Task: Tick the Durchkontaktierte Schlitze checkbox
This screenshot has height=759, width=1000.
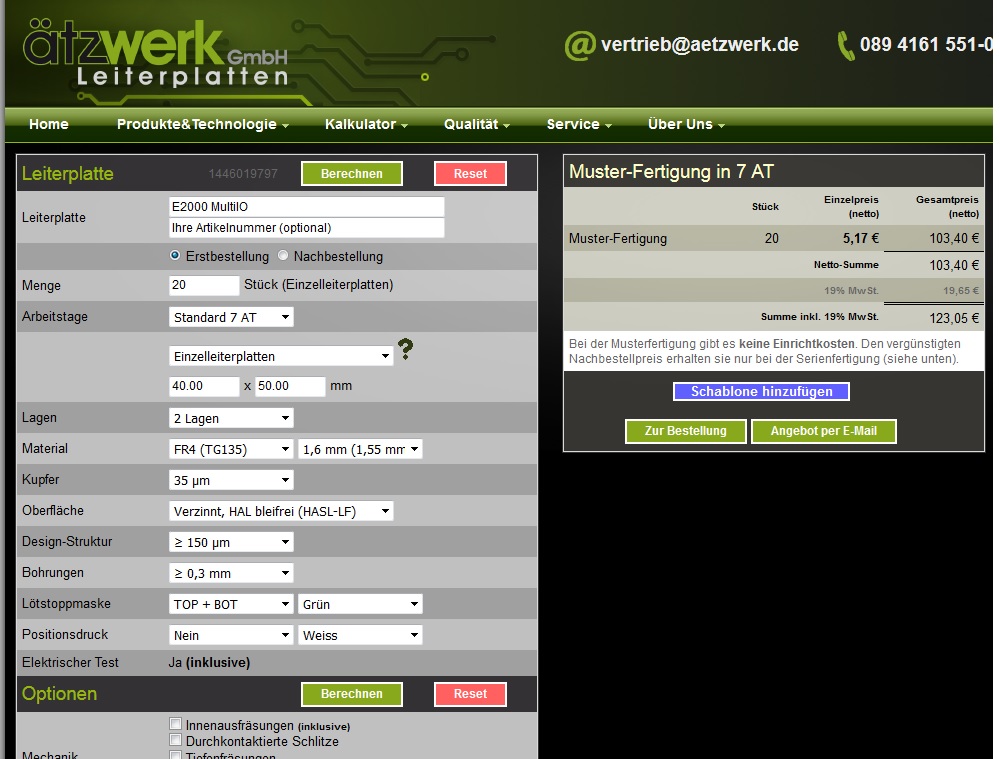Action: tap(176, 741)
